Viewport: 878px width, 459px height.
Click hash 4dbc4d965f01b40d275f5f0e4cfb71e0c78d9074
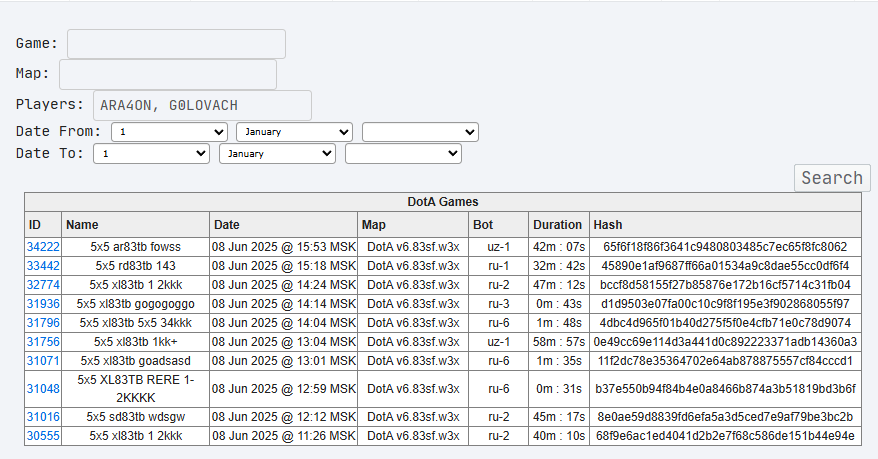pos(725,323)
